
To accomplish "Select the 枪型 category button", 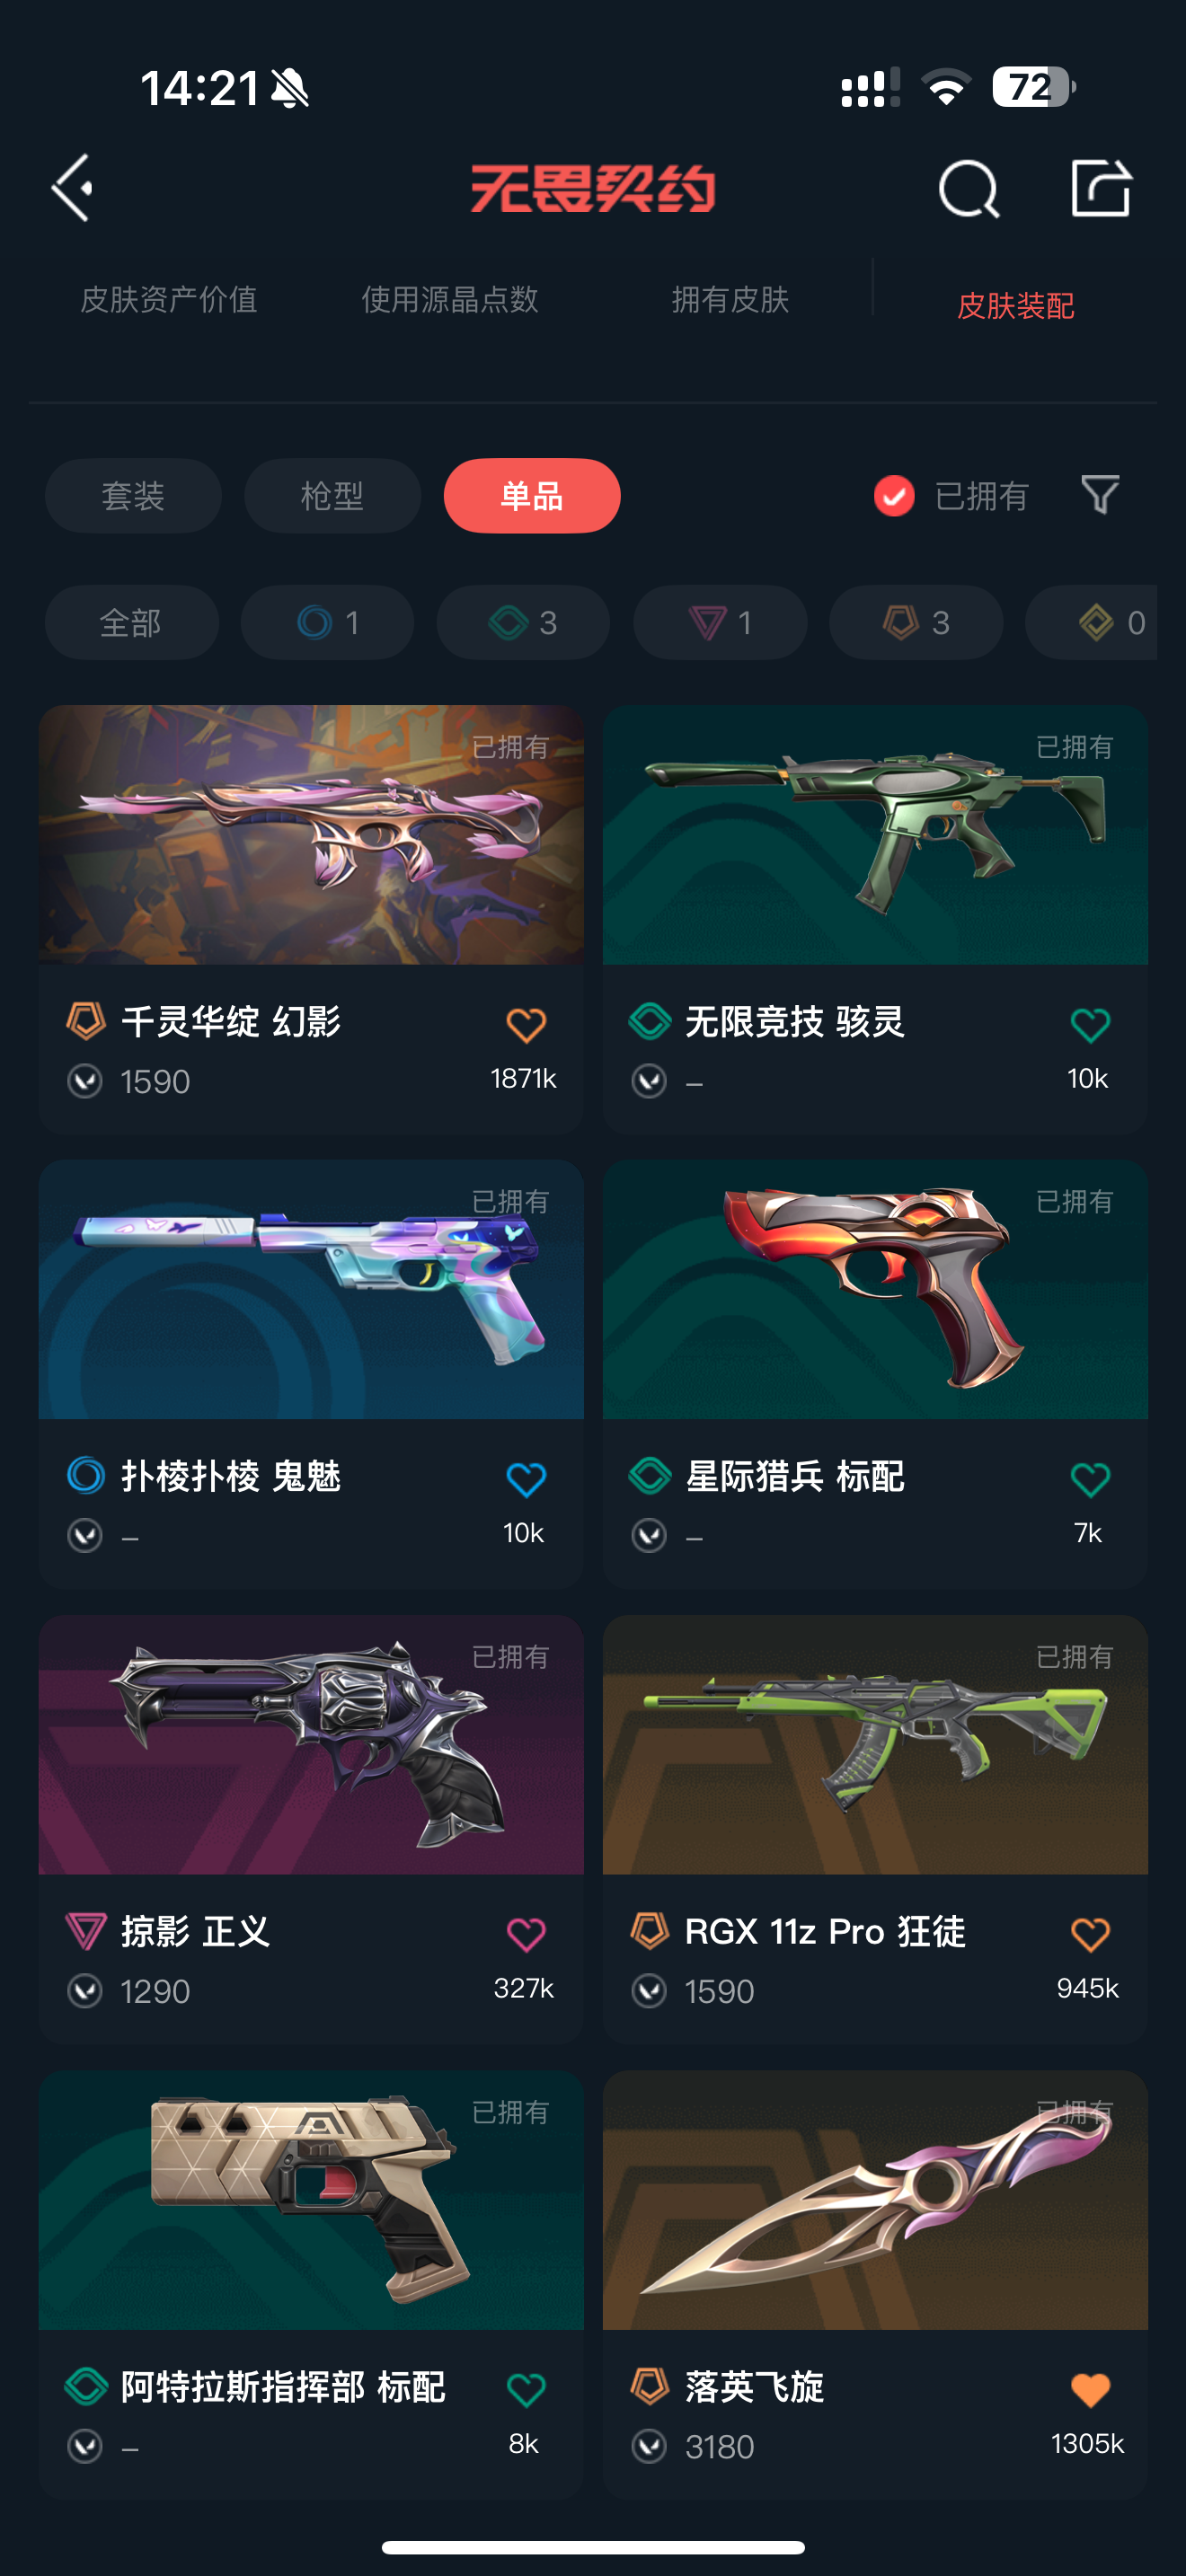I will [x=332, y=496].
